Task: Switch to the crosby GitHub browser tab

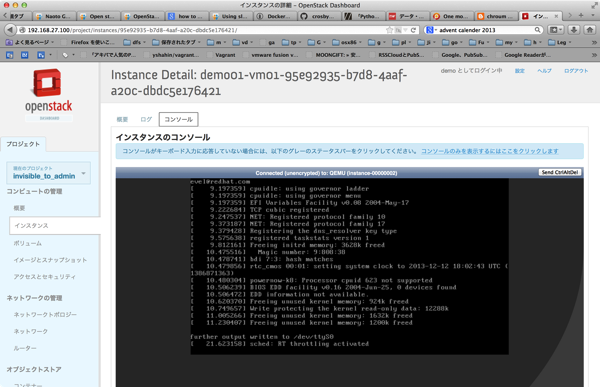Action: click(x=319, y=16)
